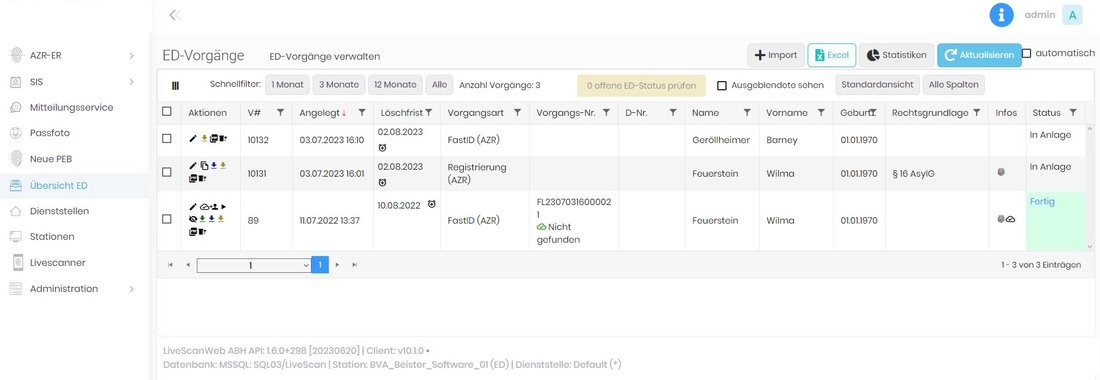Open Livescanner in sidebar
The width and height of the screenshot is (1100, 380).
[58, 262]
